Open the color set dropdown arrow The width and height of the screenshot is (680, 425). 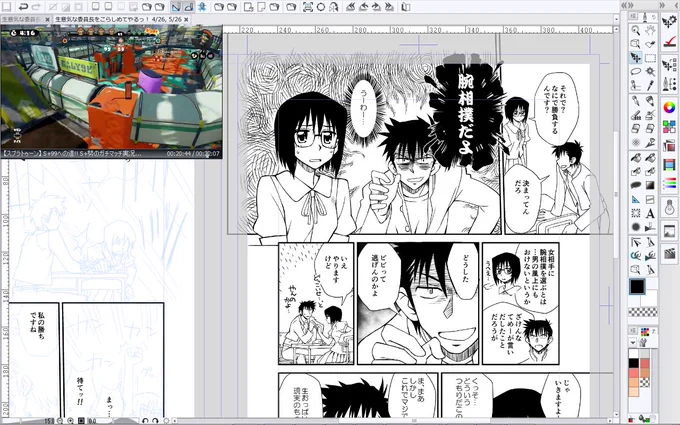coord(633,343)
